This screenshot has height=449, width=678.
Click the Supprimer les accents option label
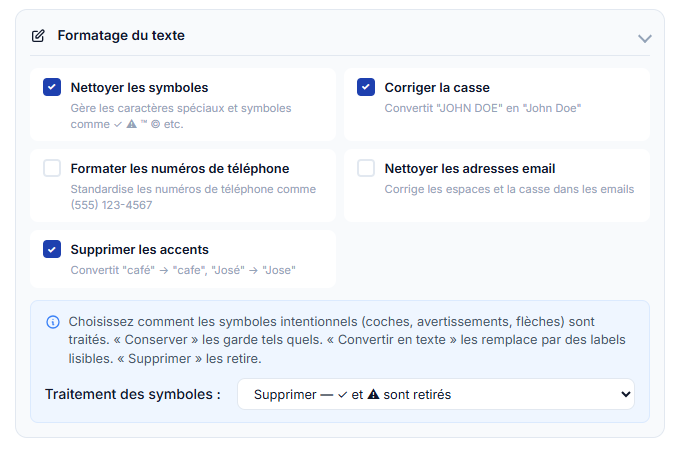(139, 249)
